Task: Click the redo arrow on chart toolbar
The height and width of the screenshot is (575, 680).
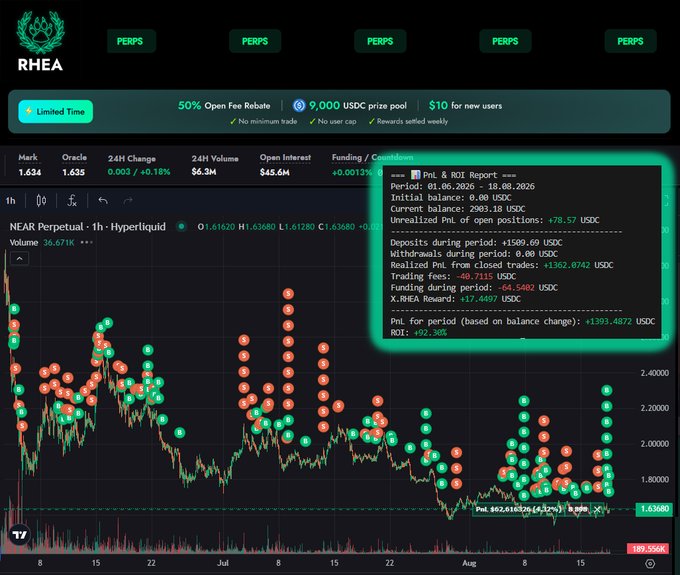Action: (128, 201)
